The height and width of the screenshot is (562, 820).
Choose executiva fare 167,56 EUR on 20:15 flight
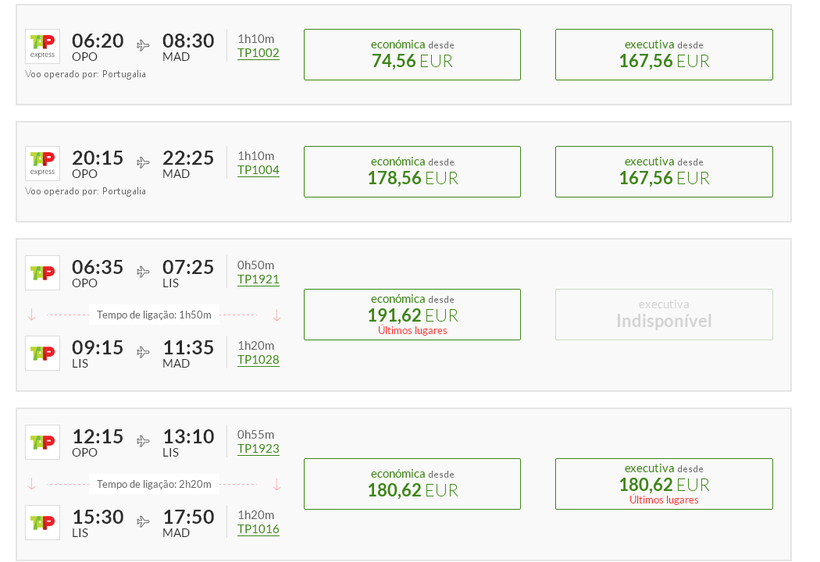664,171
